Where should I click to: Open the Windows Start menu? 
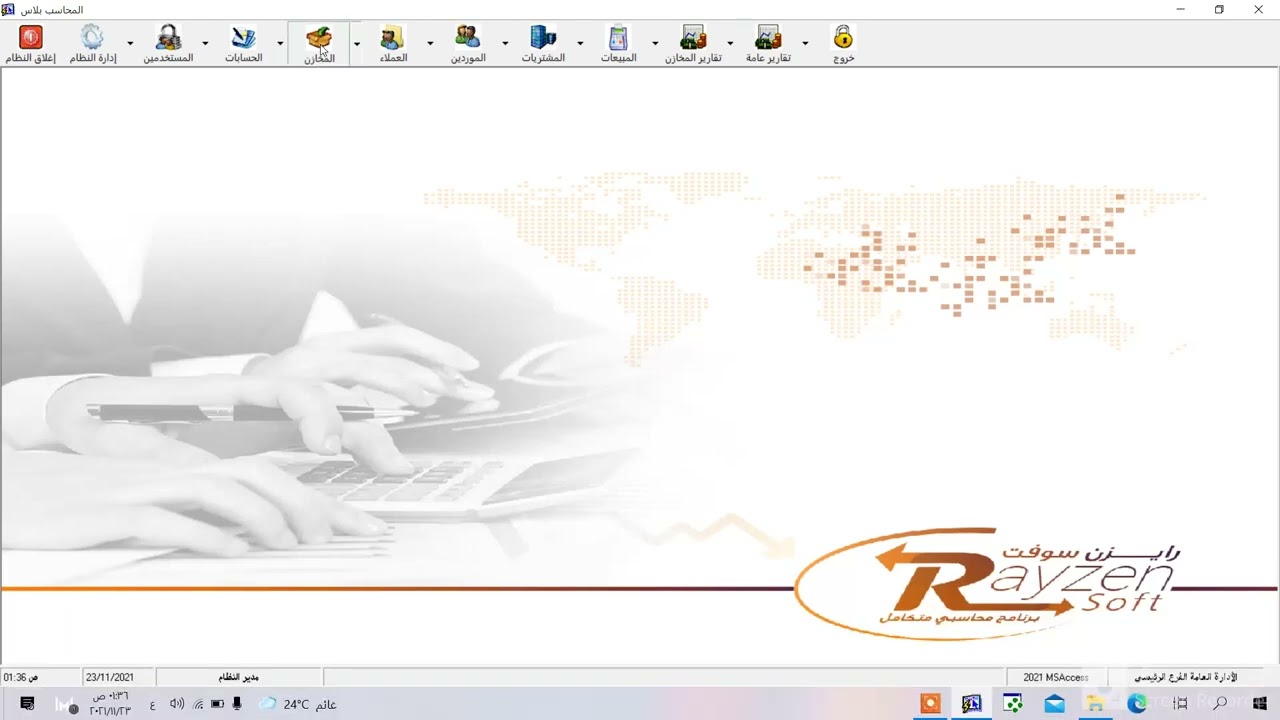point(1260,704)
